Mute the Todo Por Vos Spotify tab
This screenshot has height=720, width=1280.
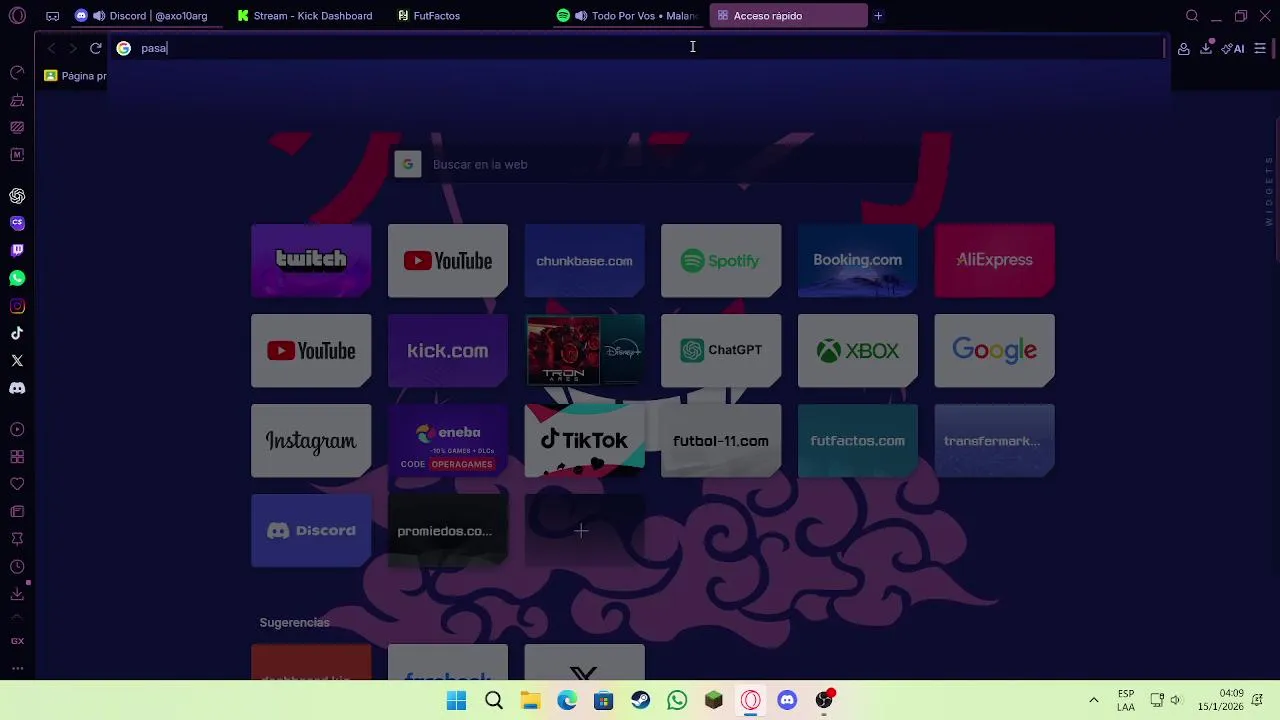pyautogui.click(x=581, y=16)
